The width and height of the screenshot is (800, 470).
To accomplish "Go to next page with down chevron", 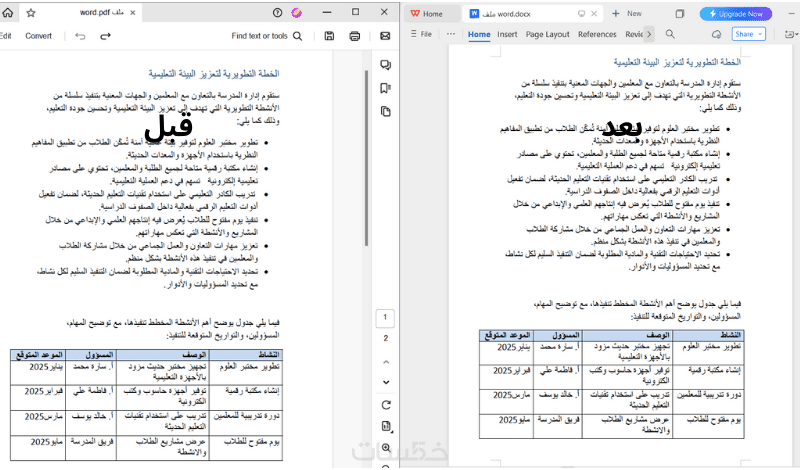I will pos(386,382).
